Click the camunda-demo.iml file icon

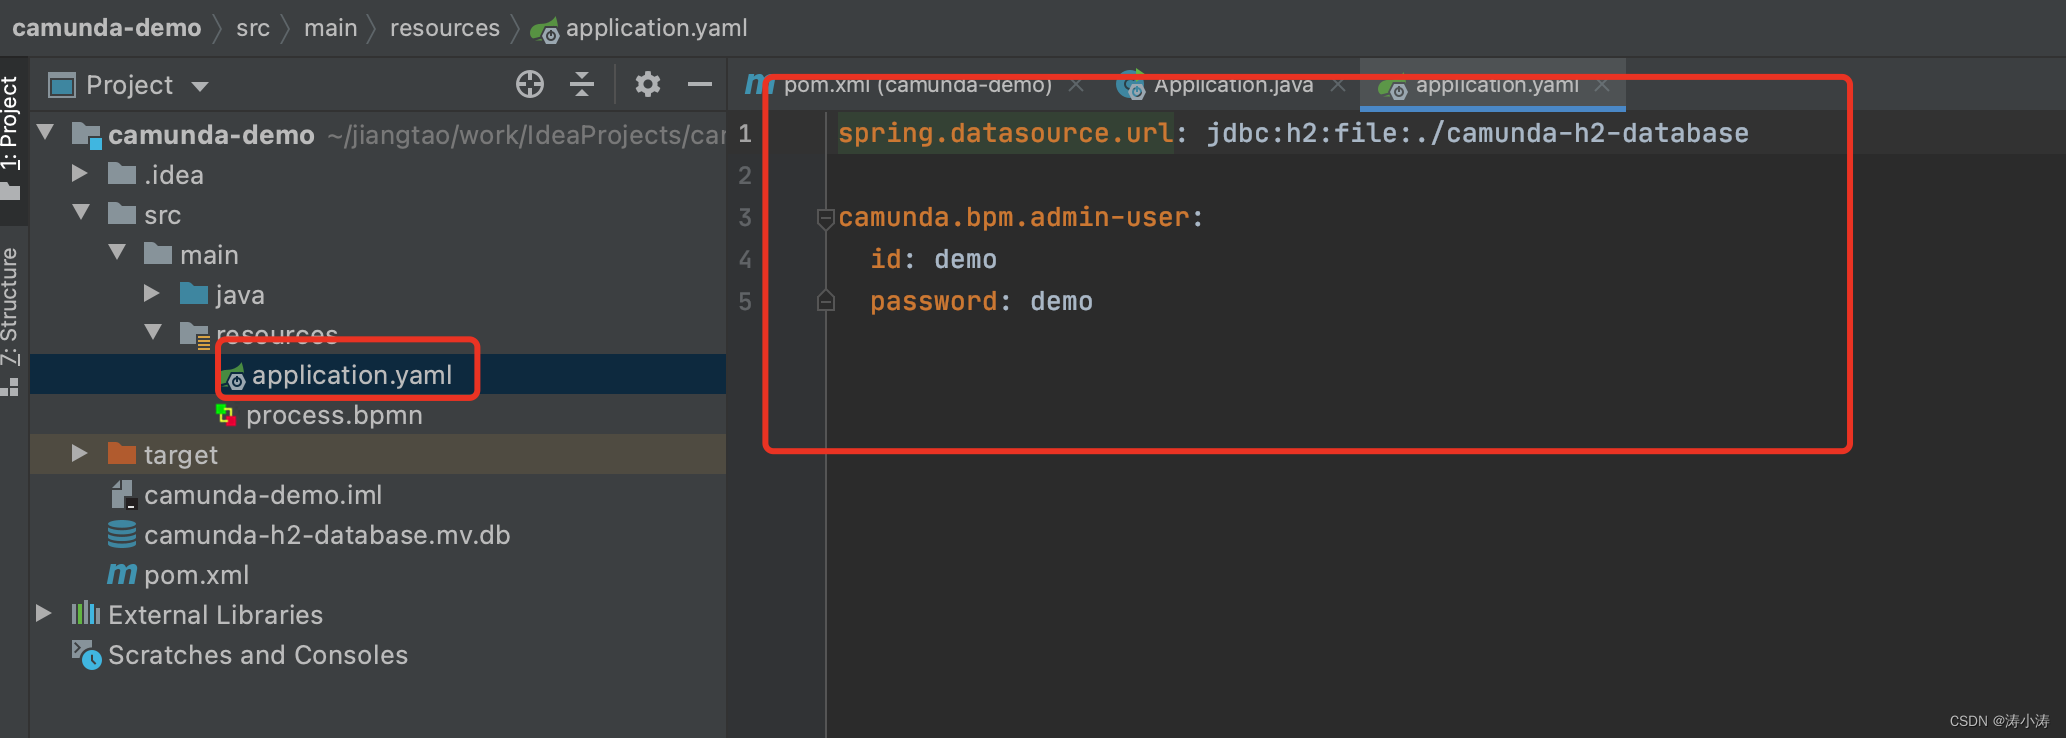[123, 494]
